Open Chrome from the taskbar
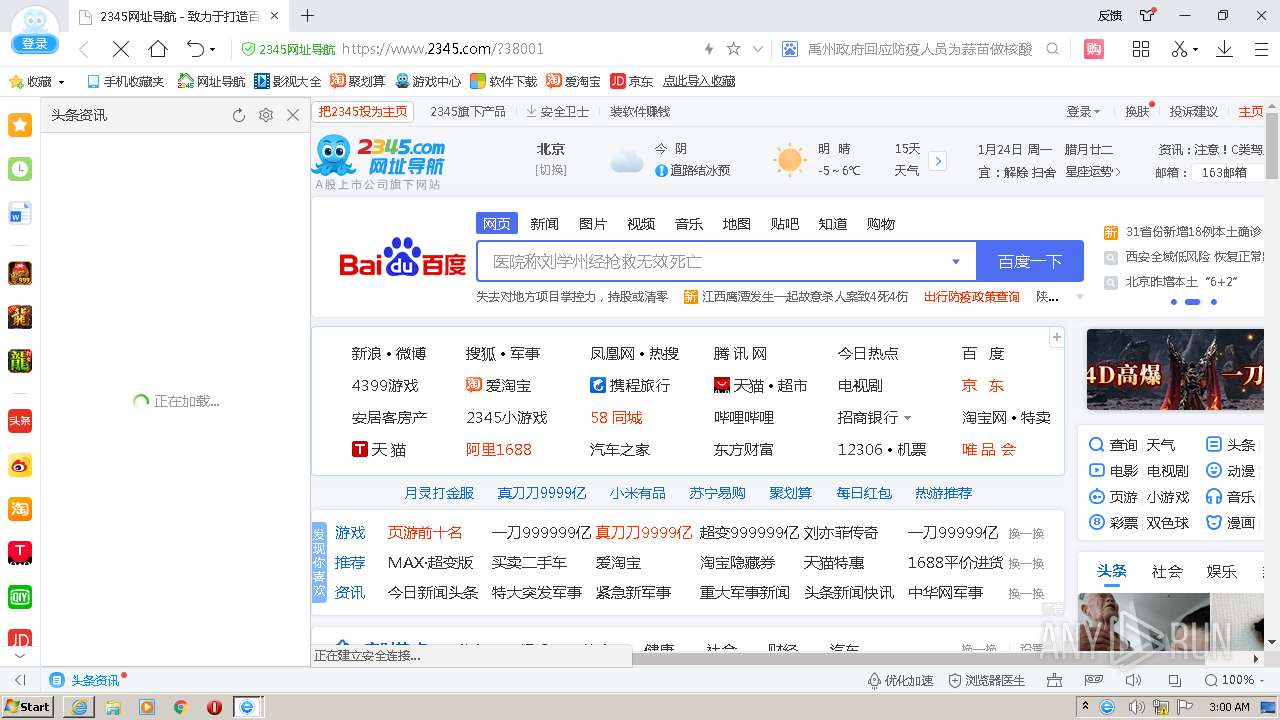 point(180,707)
